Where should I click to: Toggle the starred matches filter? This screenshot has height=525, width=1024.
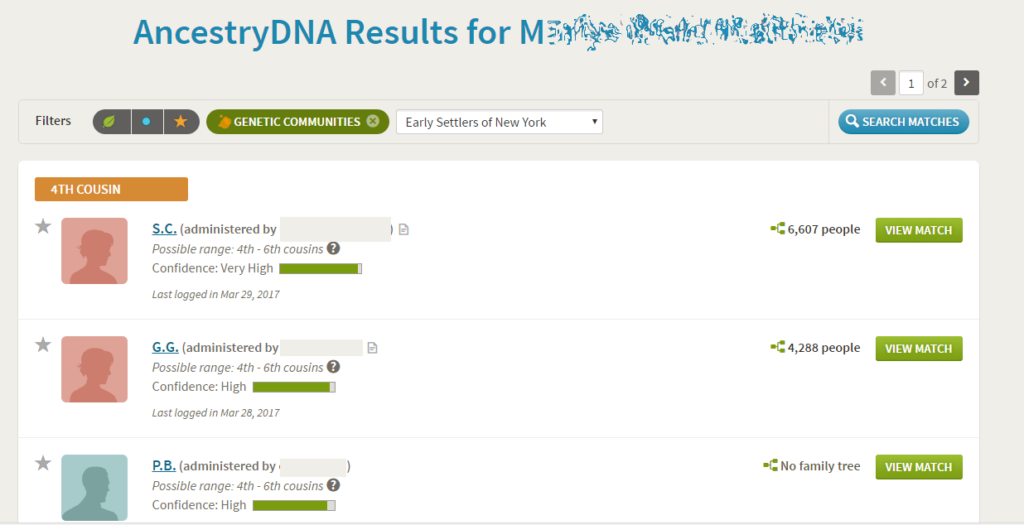pyautogui.click(x=181, y=122)
